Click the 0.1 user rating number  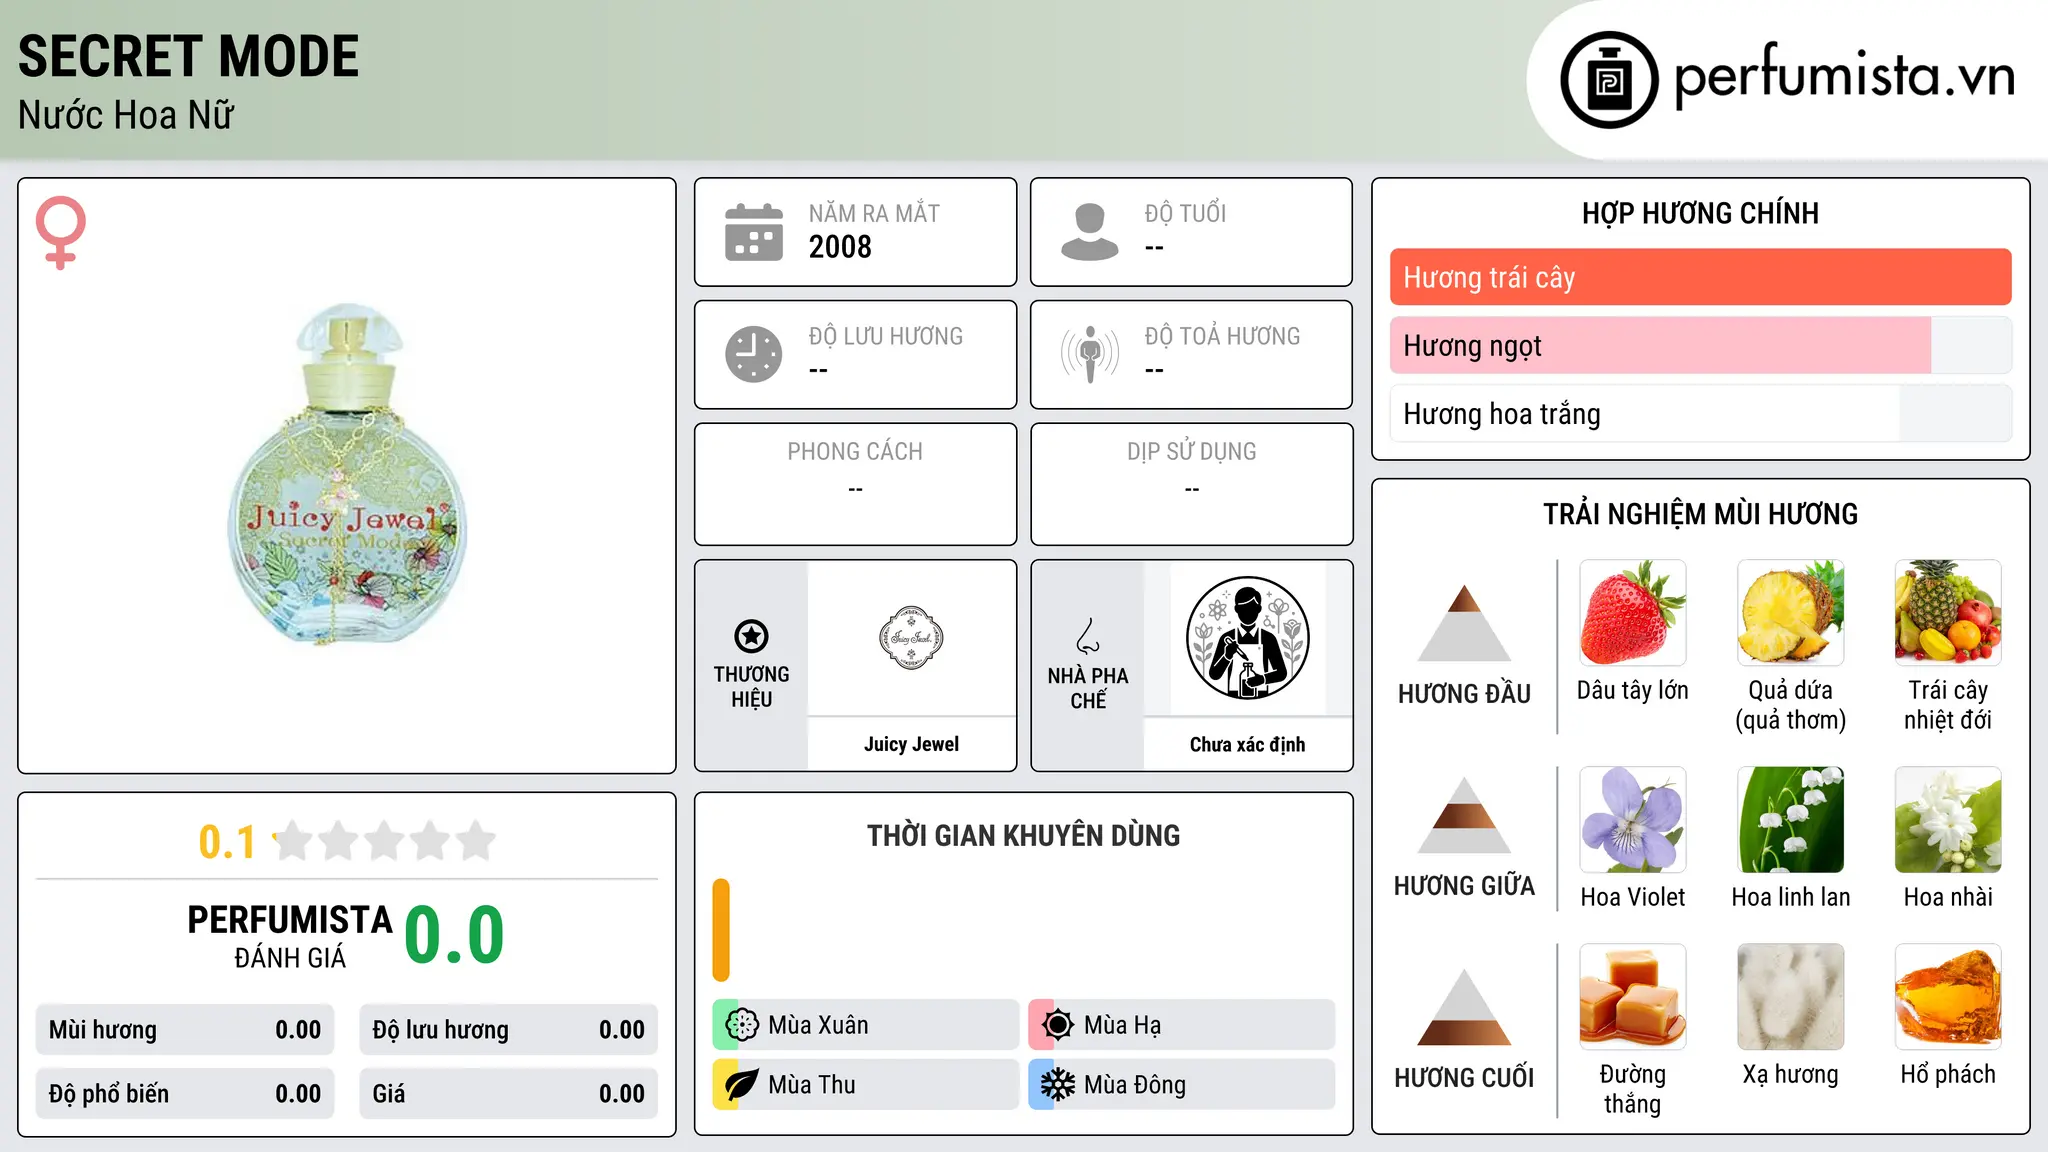(x=227, y=842)
